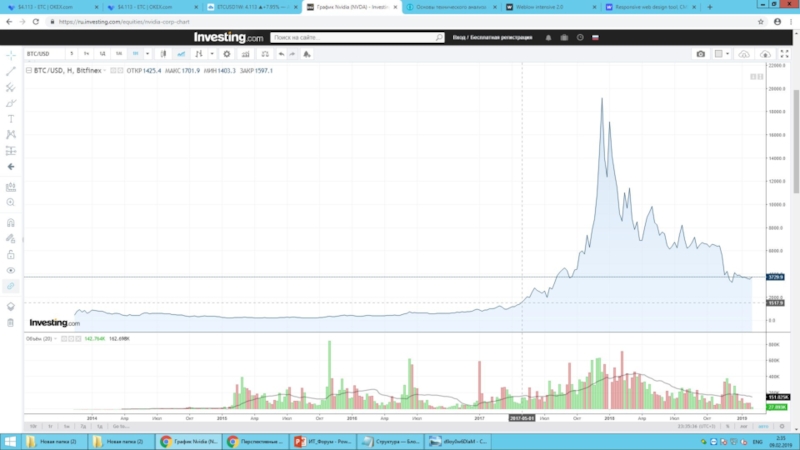Screen dimensions: 800x450
Task: Collapse the BTC/USD legend expander
Action: click(28, 71)
